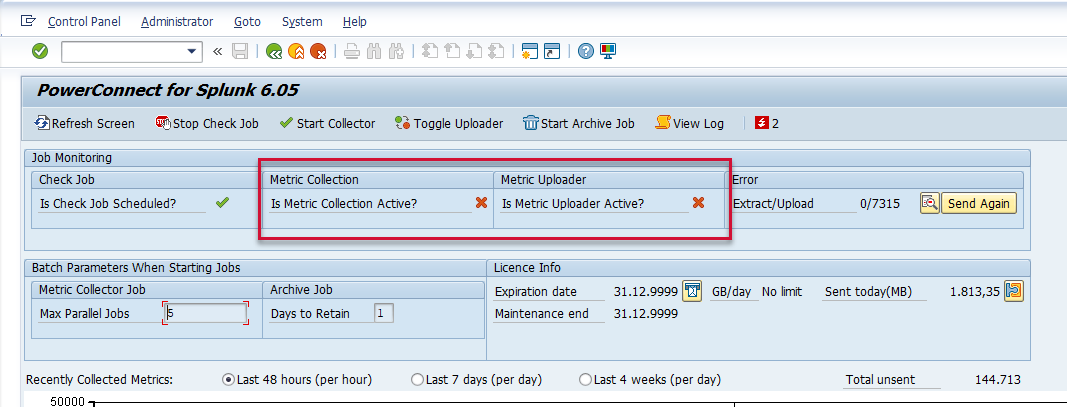Open the session menu icon at top-left
Screen dimensions: 1067x407
coord(28,21)
